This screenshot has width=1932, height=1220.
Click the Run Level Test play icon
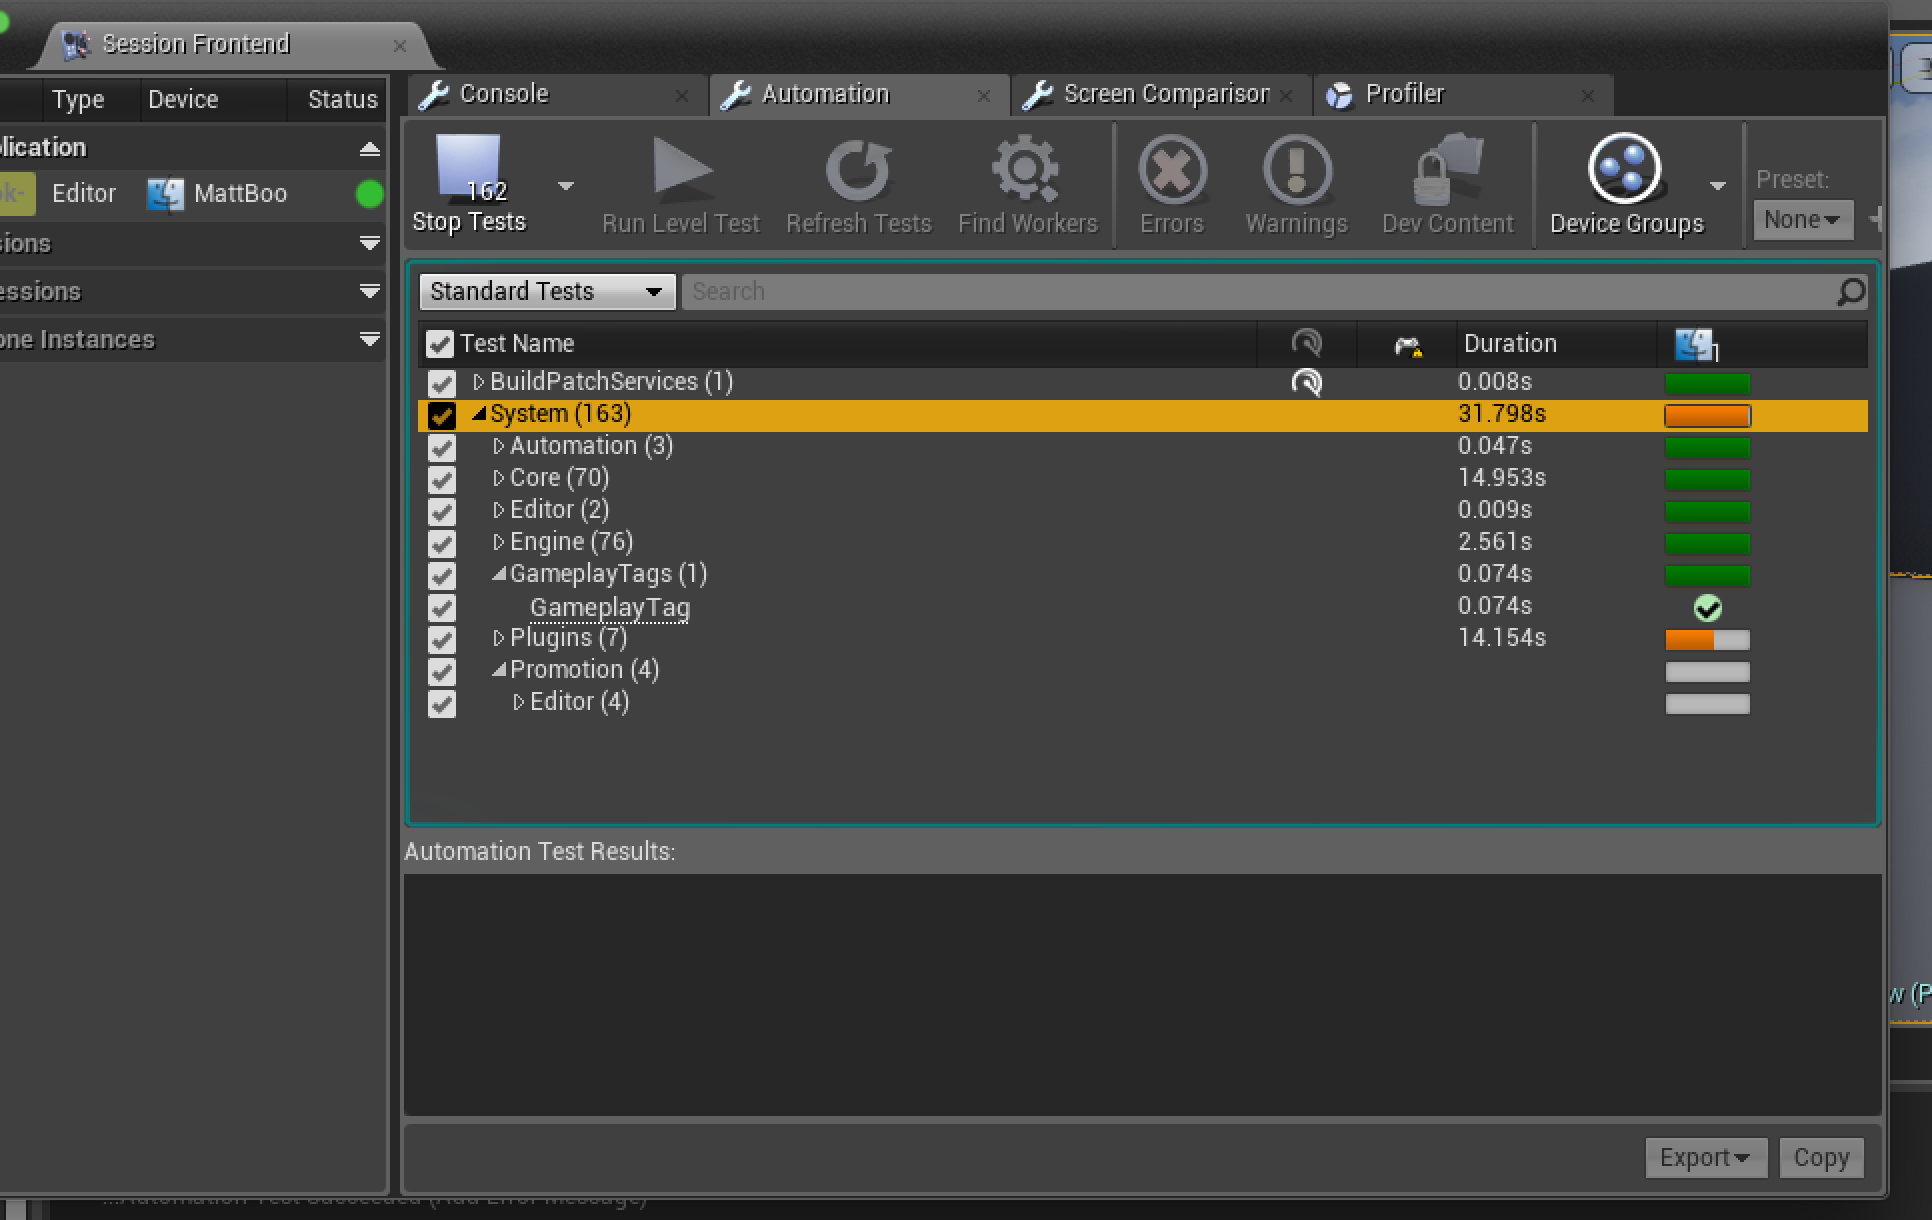[681, 167]
